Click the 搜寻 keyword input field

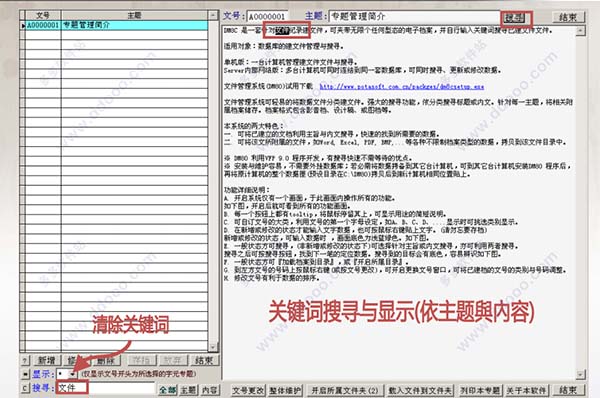tap(106, 388)
